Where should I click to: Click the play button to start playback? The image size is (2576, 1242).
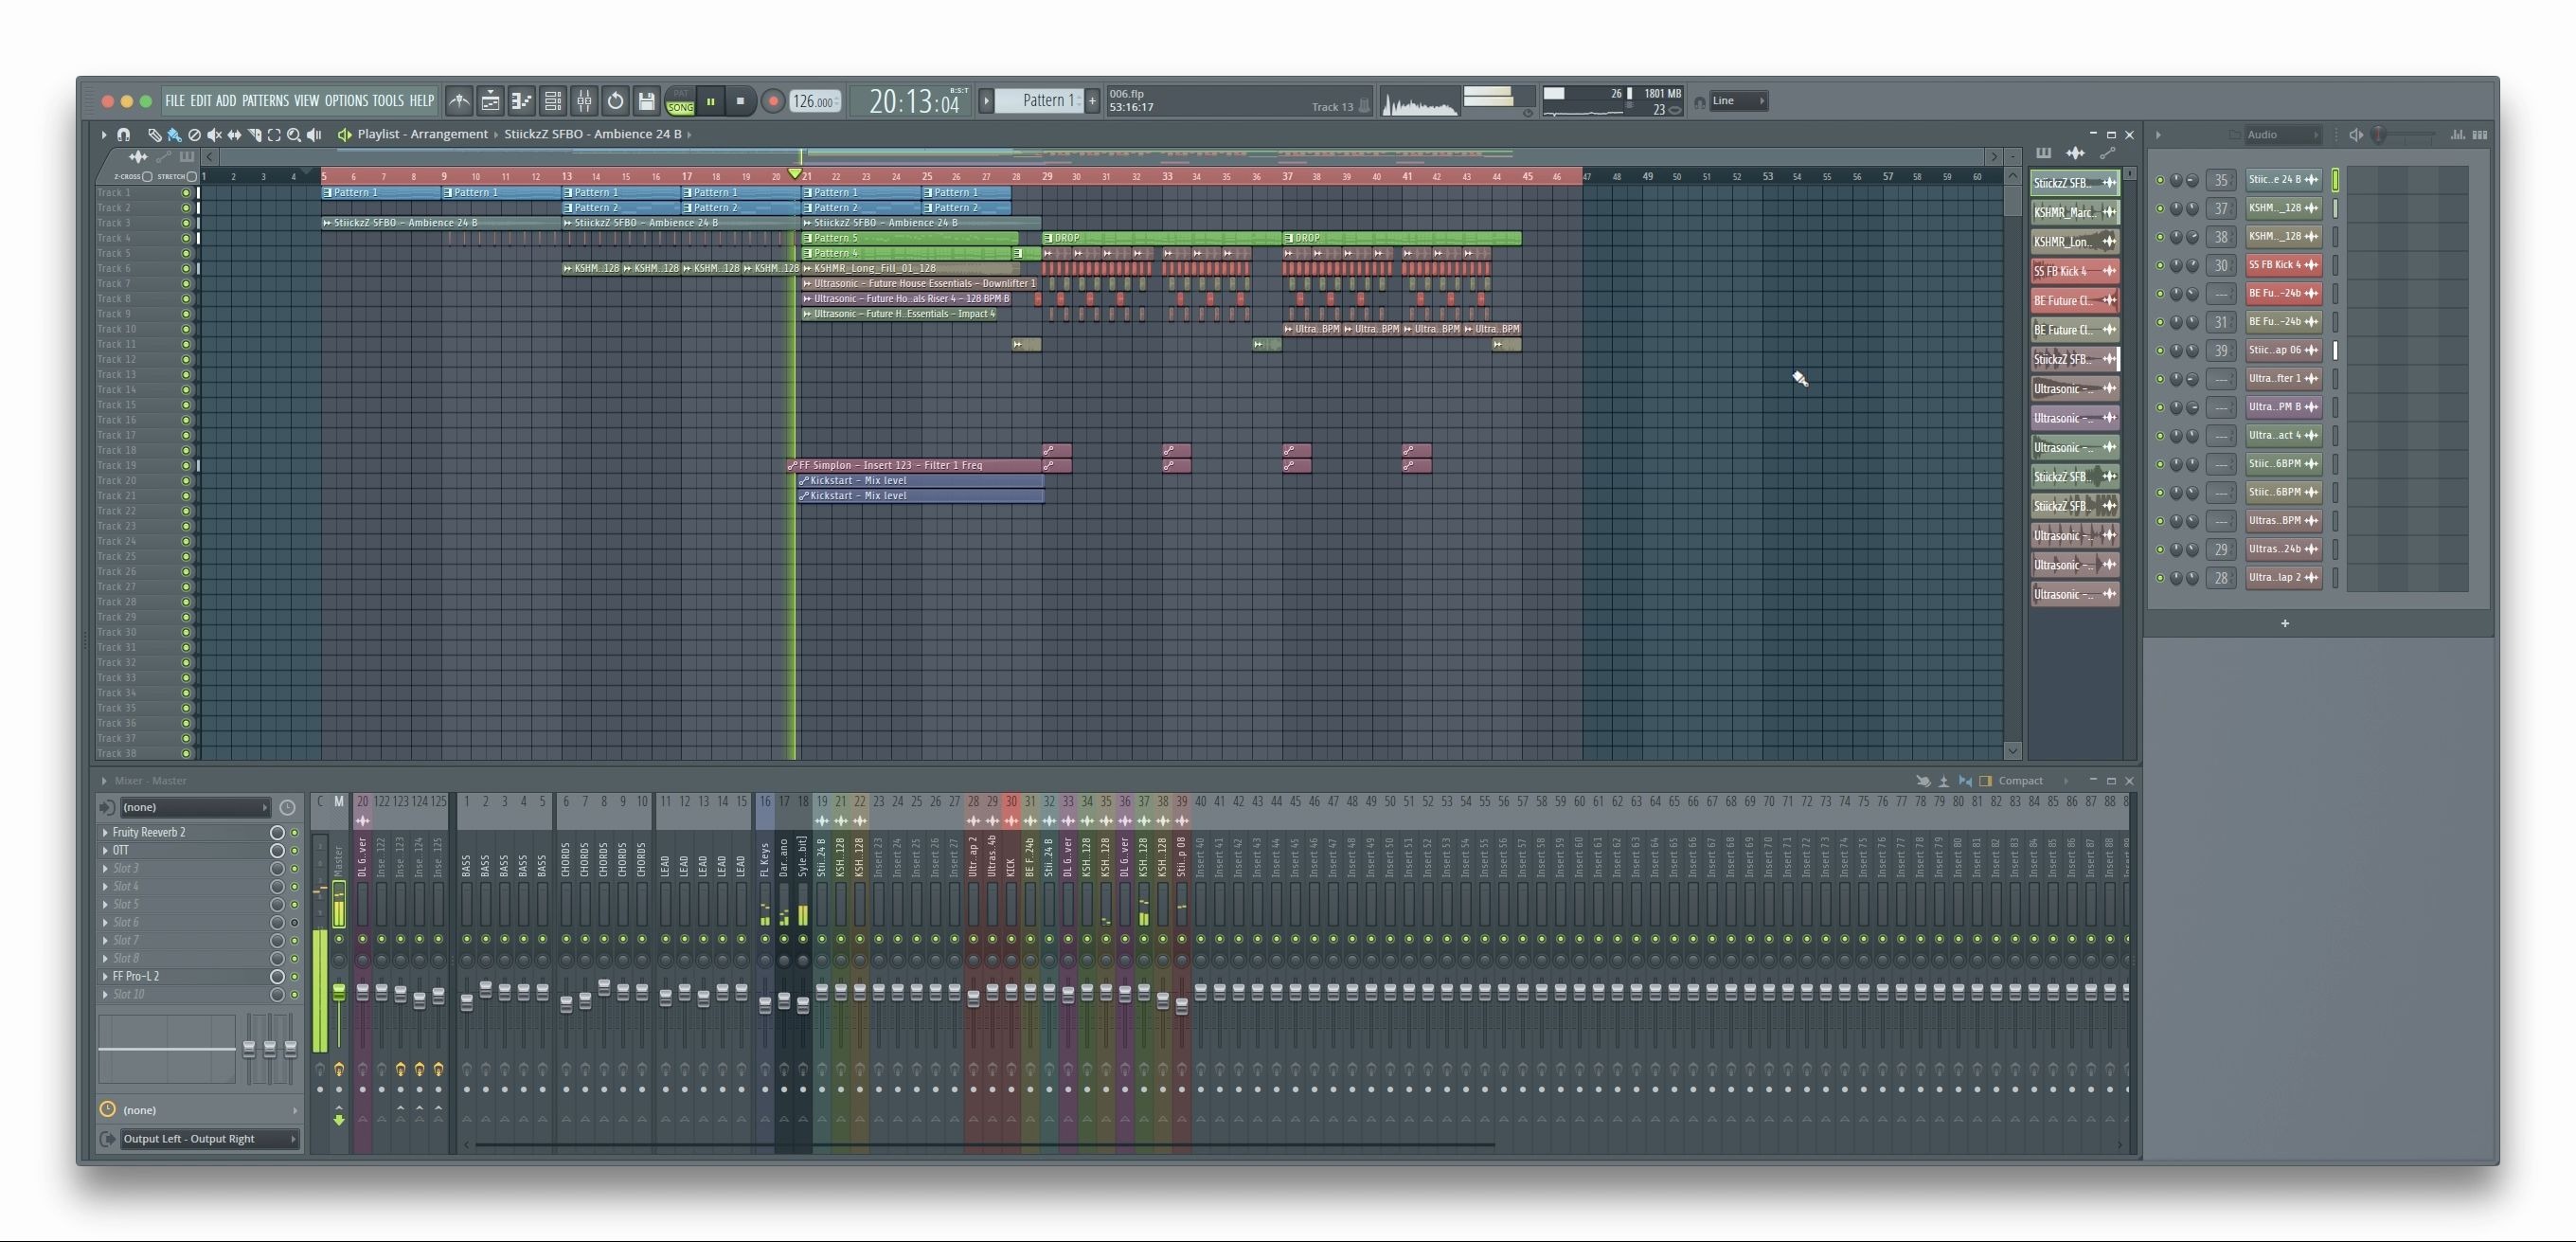[709, 100]
